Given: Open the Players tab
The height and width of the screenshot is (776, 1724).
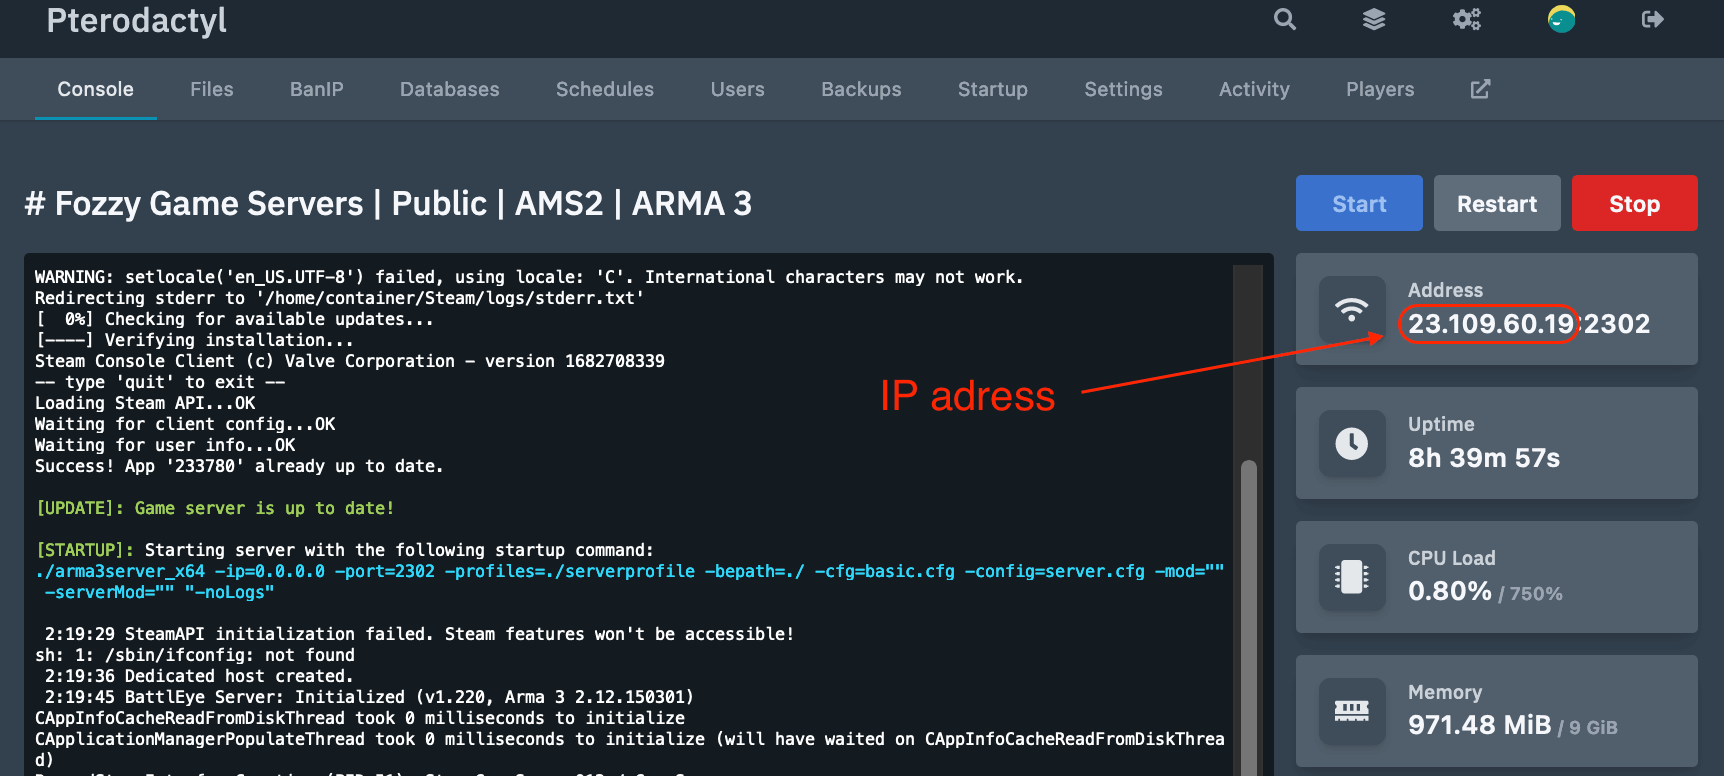Looking at the screenshot, I should coord(1380,89).
